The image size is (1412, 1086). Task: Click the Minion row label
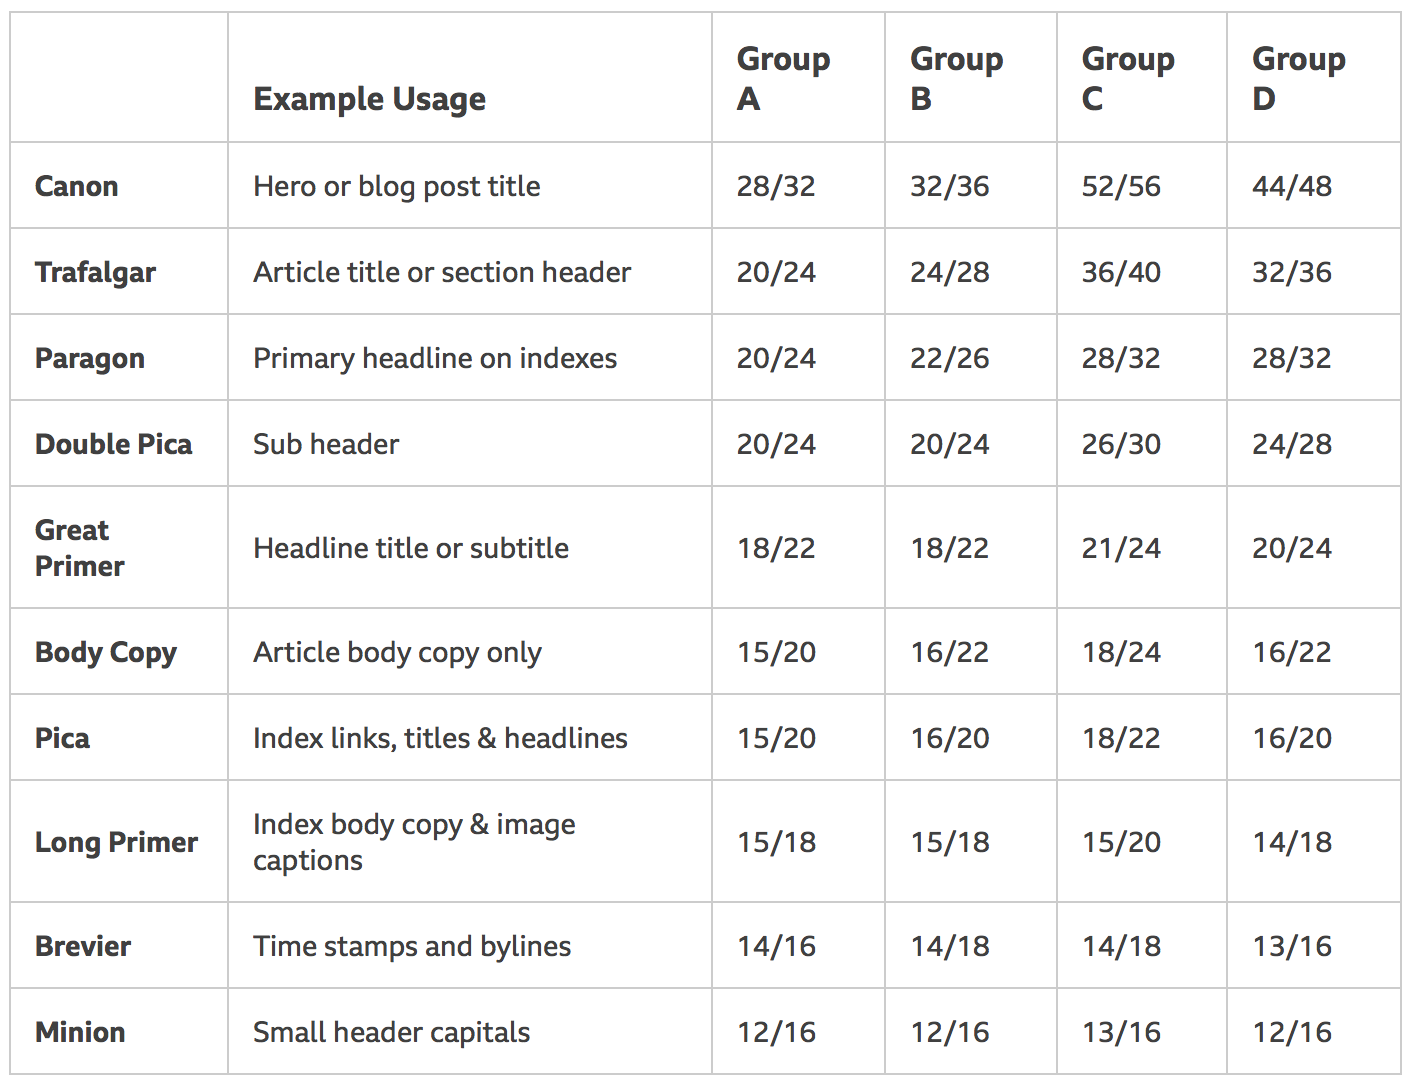(80, 1032)
